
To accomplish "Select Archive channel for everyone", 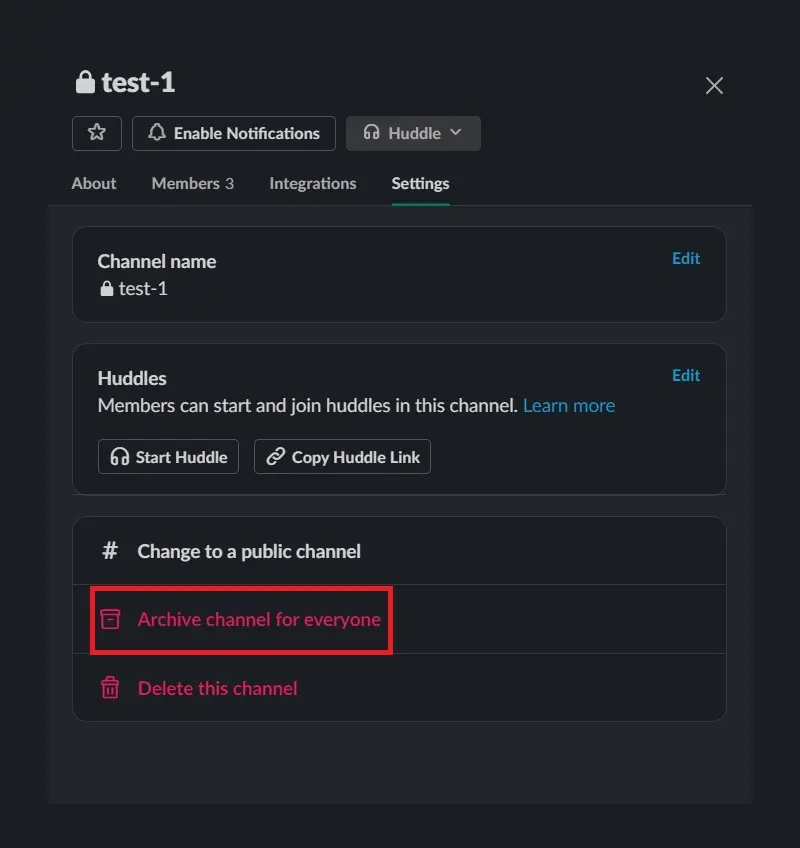I will point(259,619).
